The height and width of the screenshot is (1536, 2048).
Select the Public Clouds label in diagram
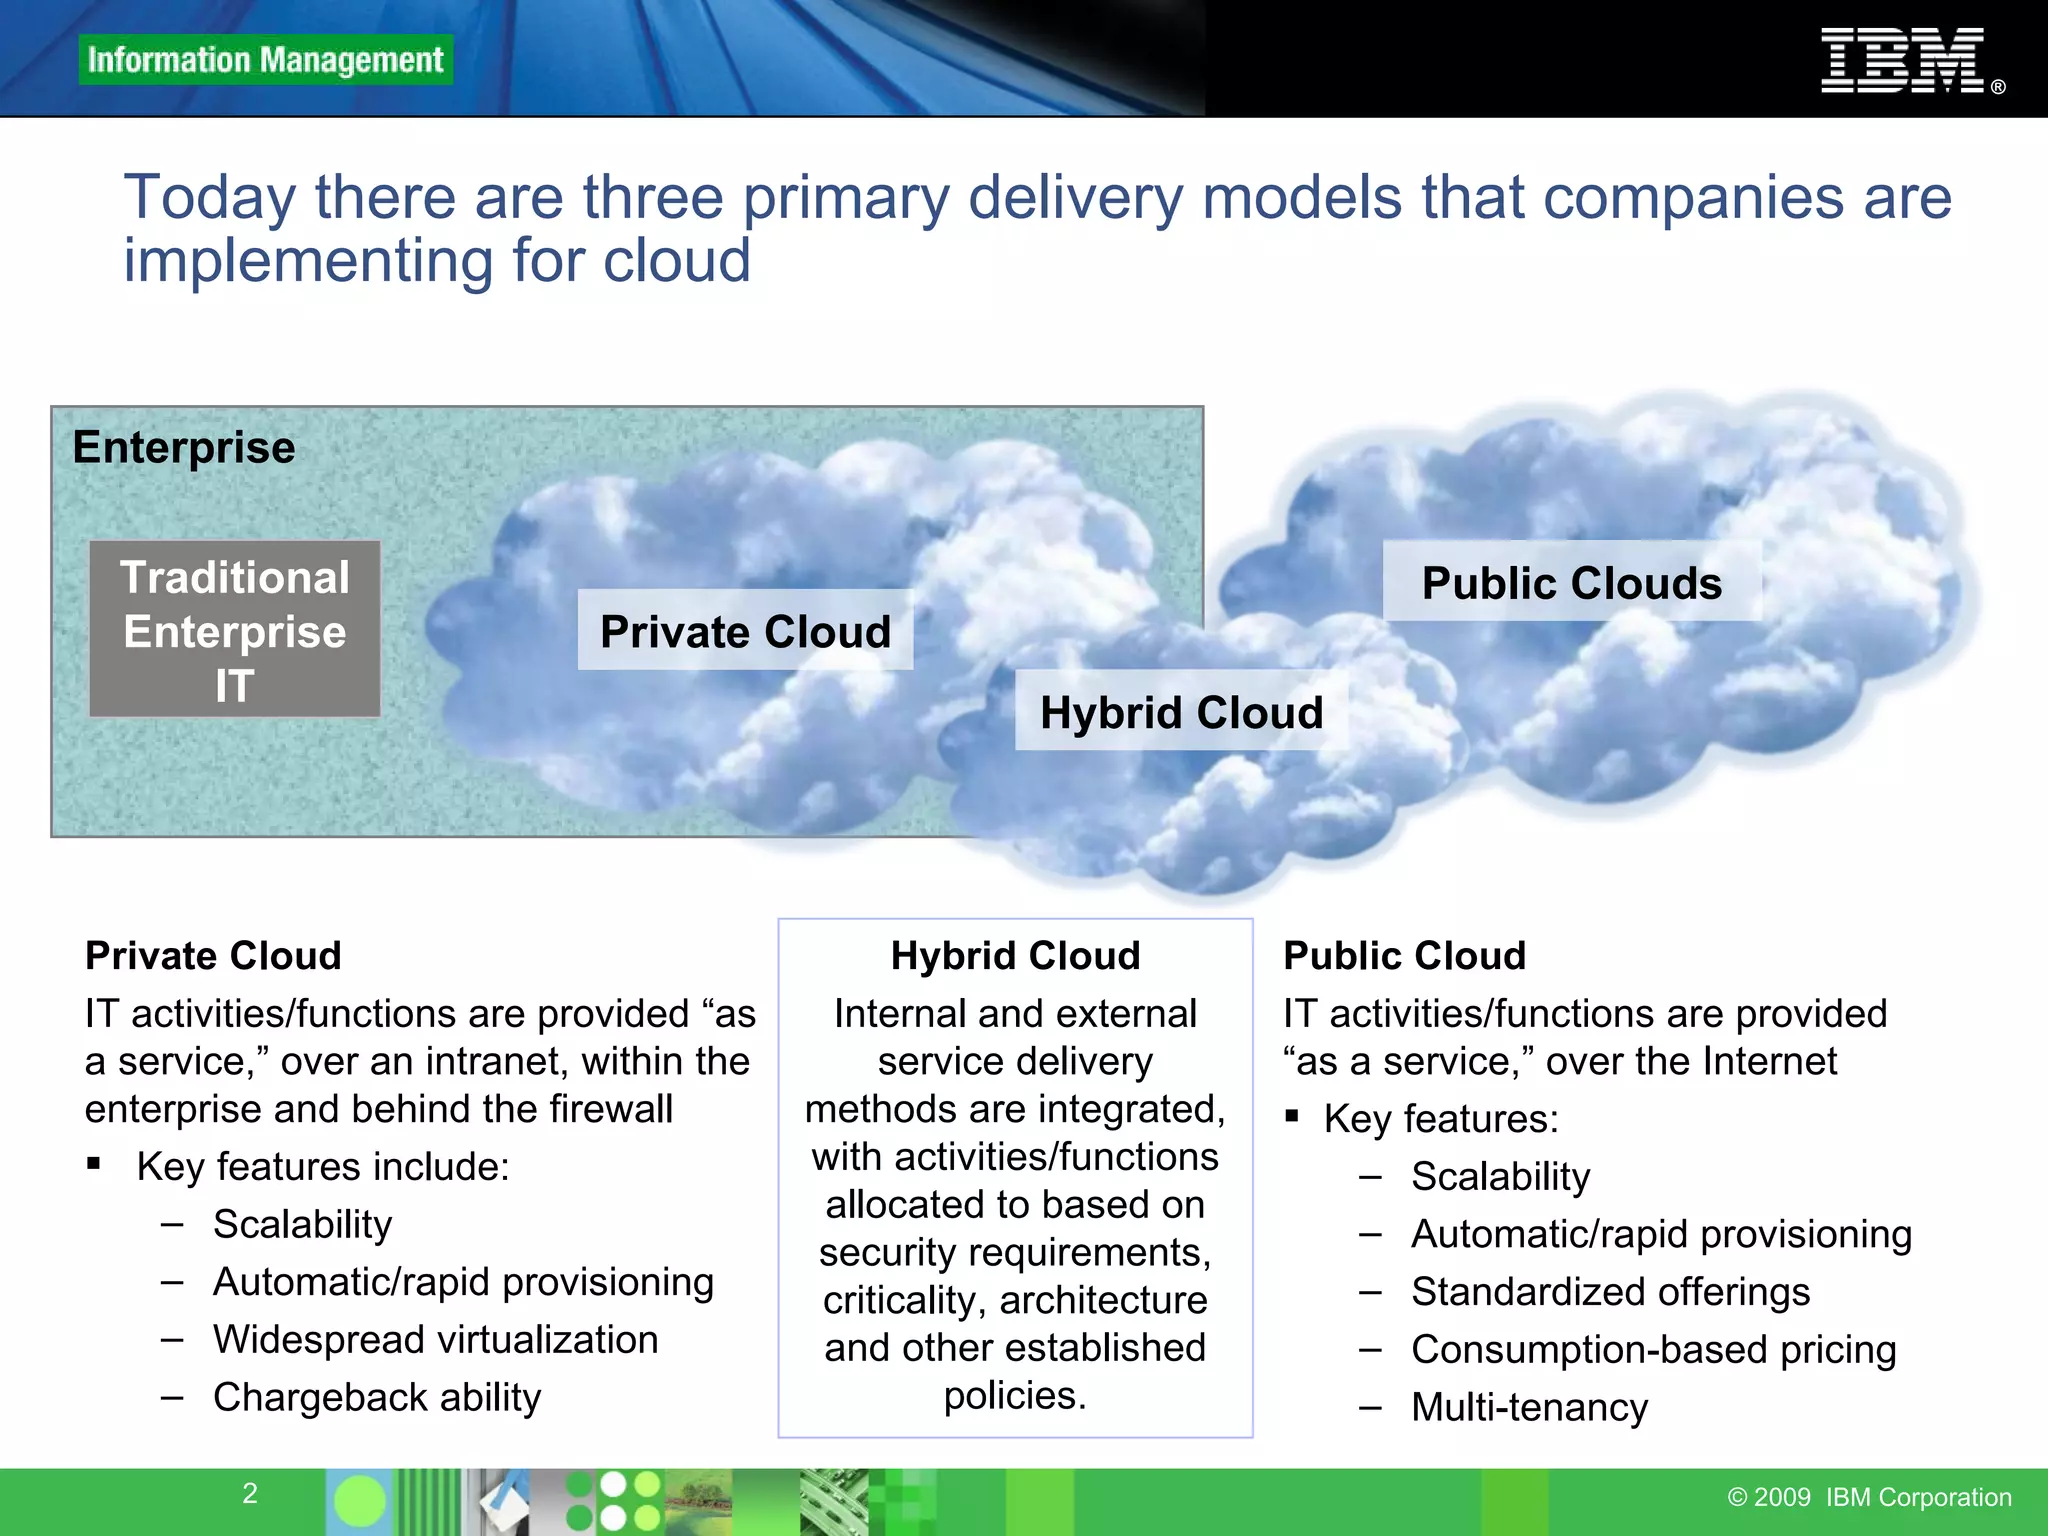click(1571, 582)
